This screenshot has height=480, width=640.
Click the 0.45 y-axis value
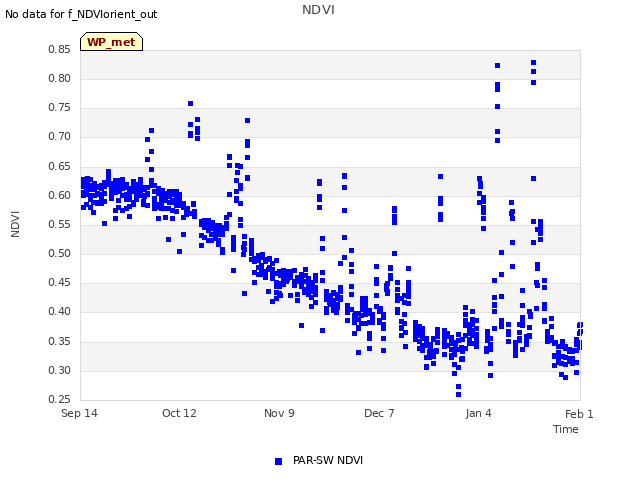click(x=59, y=282)
